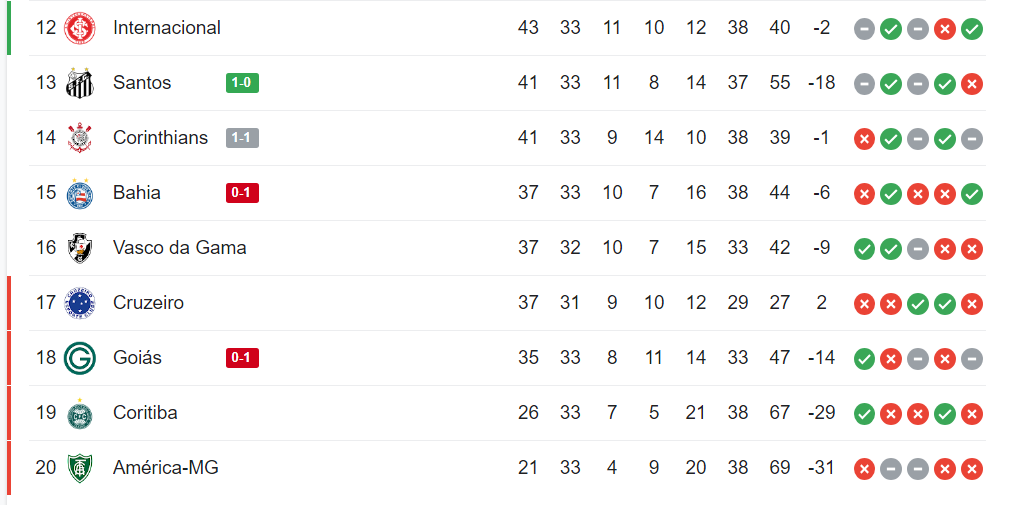Click América-MG's first form result icon
The width and height of the screenshot is (1010, 505).
pyautogui.click(x=864, y=469)
